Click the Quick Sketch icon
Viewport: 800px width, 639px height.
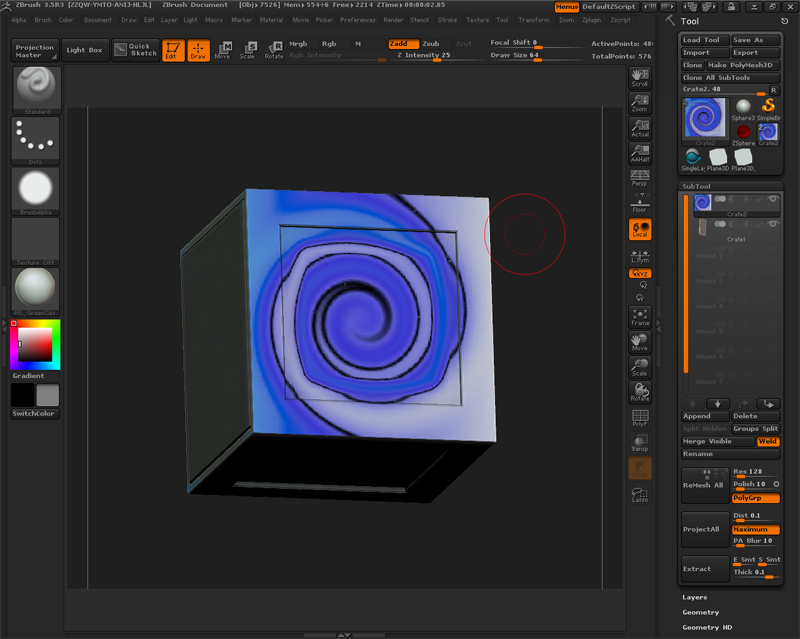(134, 49)
